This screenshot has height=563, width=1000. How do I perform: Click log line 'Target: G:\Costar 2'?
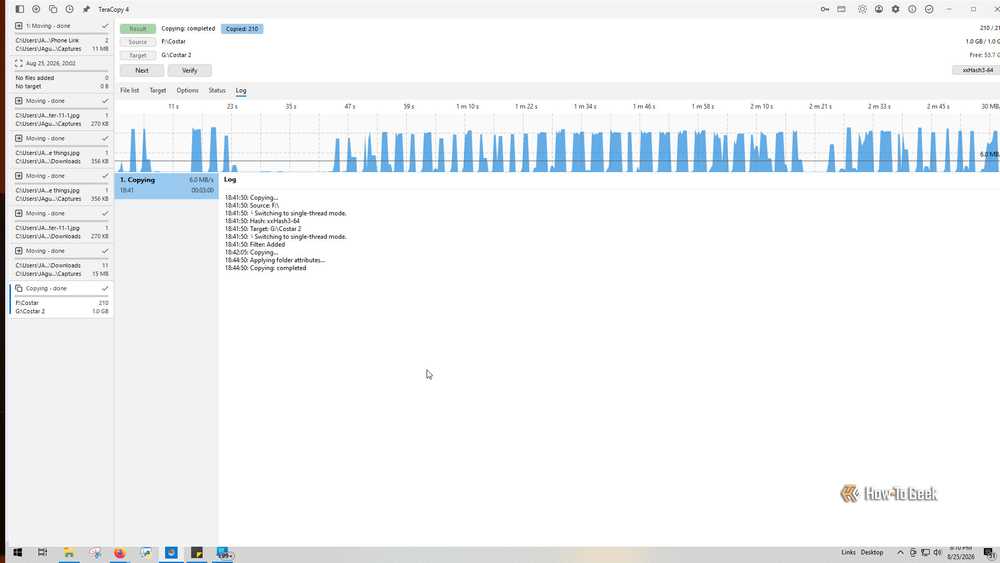click(263, 229)
